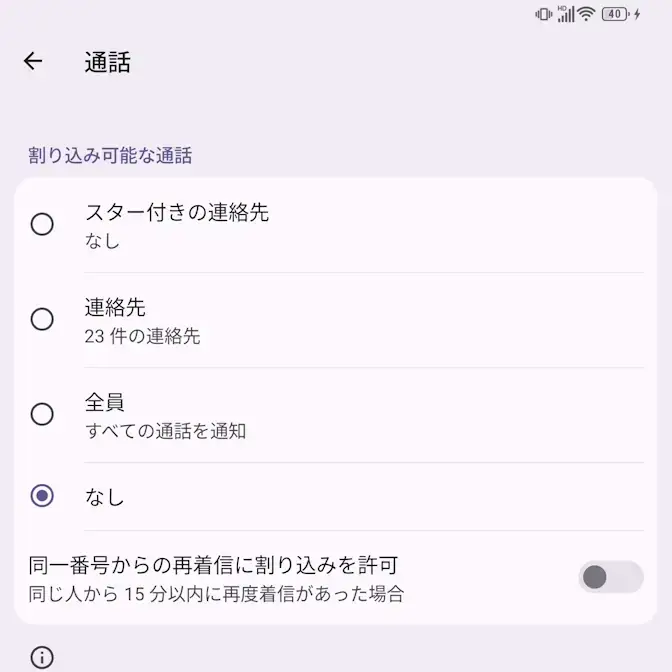Choose the 全員 radio button

coord(42,414)
